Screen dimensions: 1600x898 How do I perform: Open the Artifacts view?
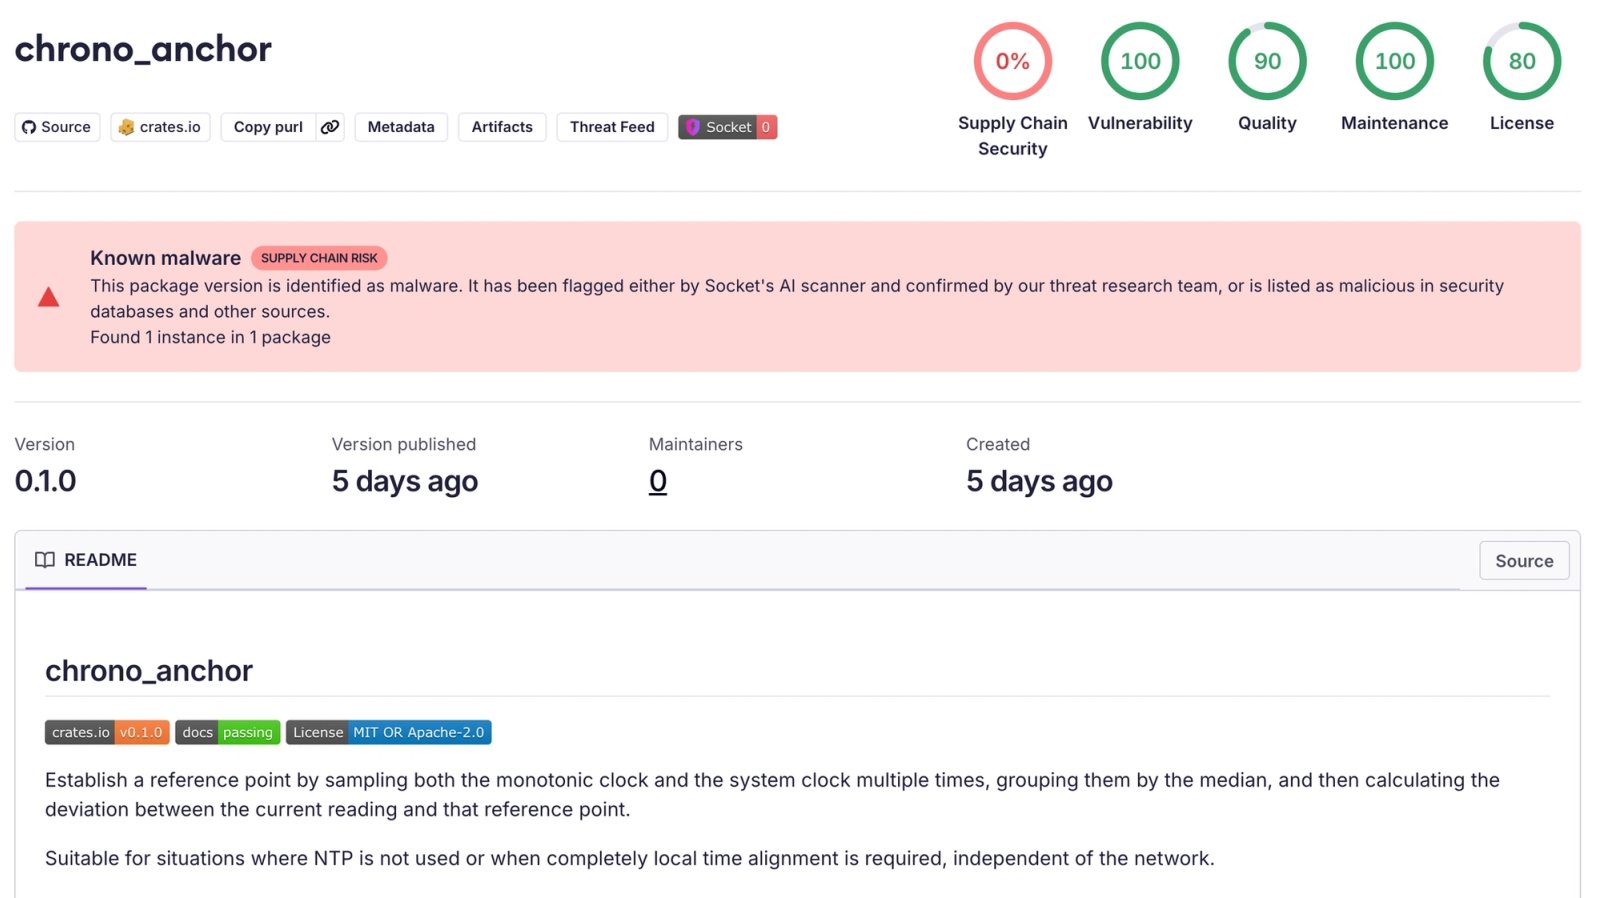(502, 127)
